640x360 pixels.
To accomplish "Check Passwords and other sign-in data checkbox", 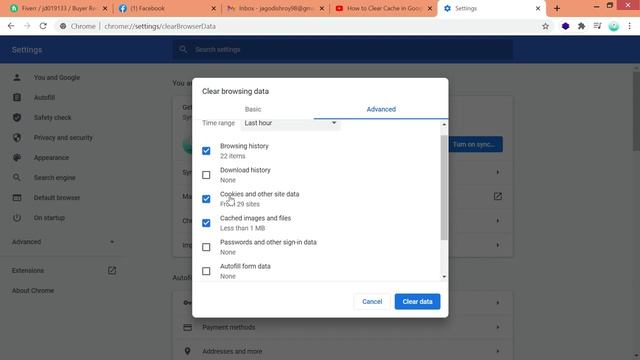I will coord(206,247).
